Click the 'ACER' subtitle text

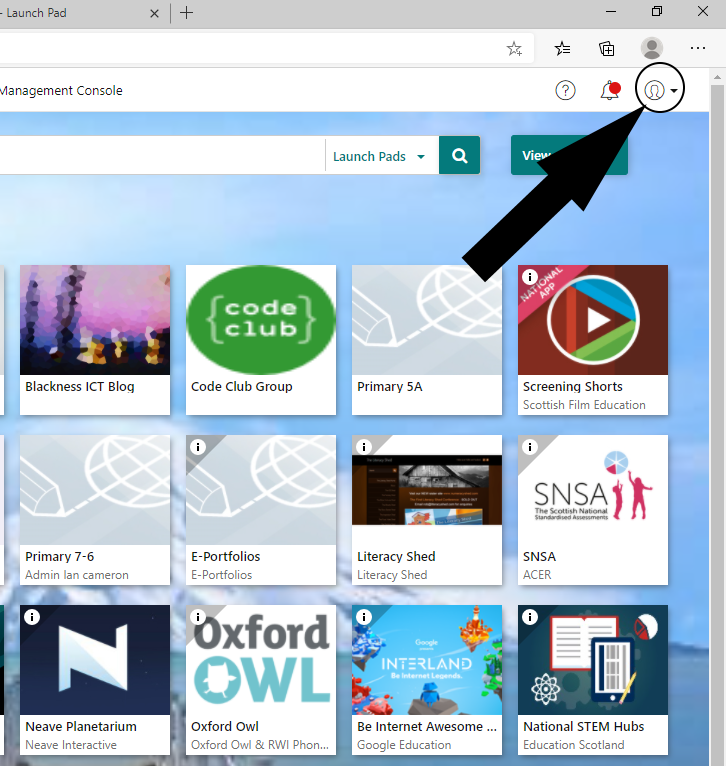point(537,575)
